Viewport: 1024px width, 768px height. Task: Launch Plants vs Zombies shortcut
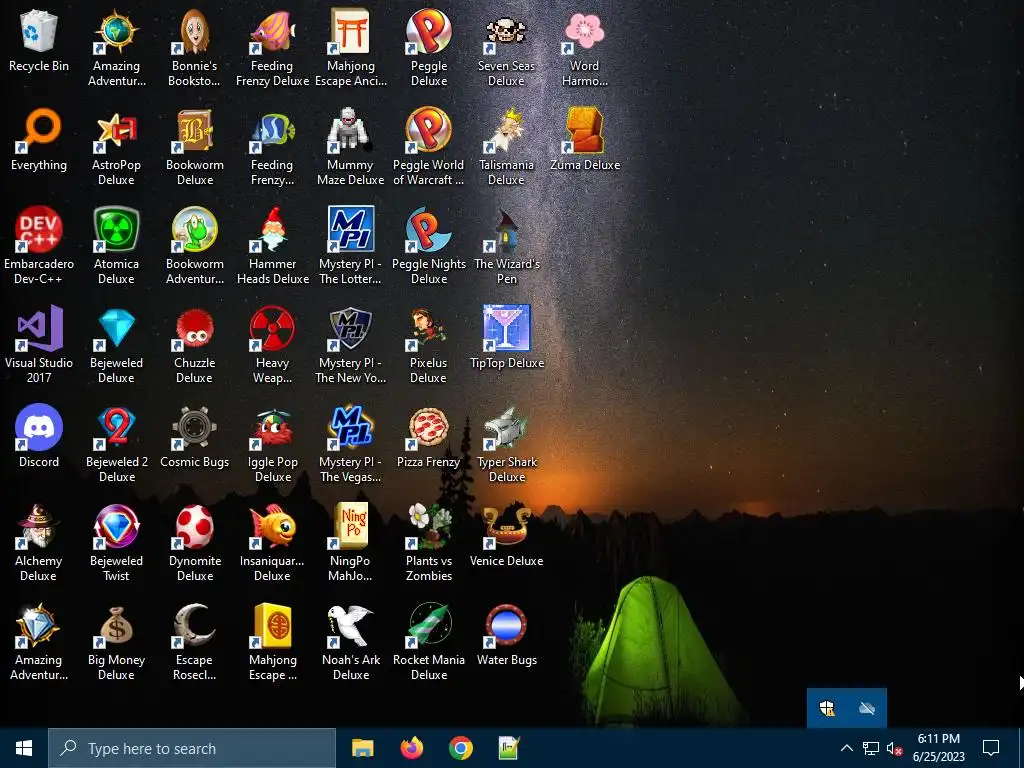[x=429, y=526]
